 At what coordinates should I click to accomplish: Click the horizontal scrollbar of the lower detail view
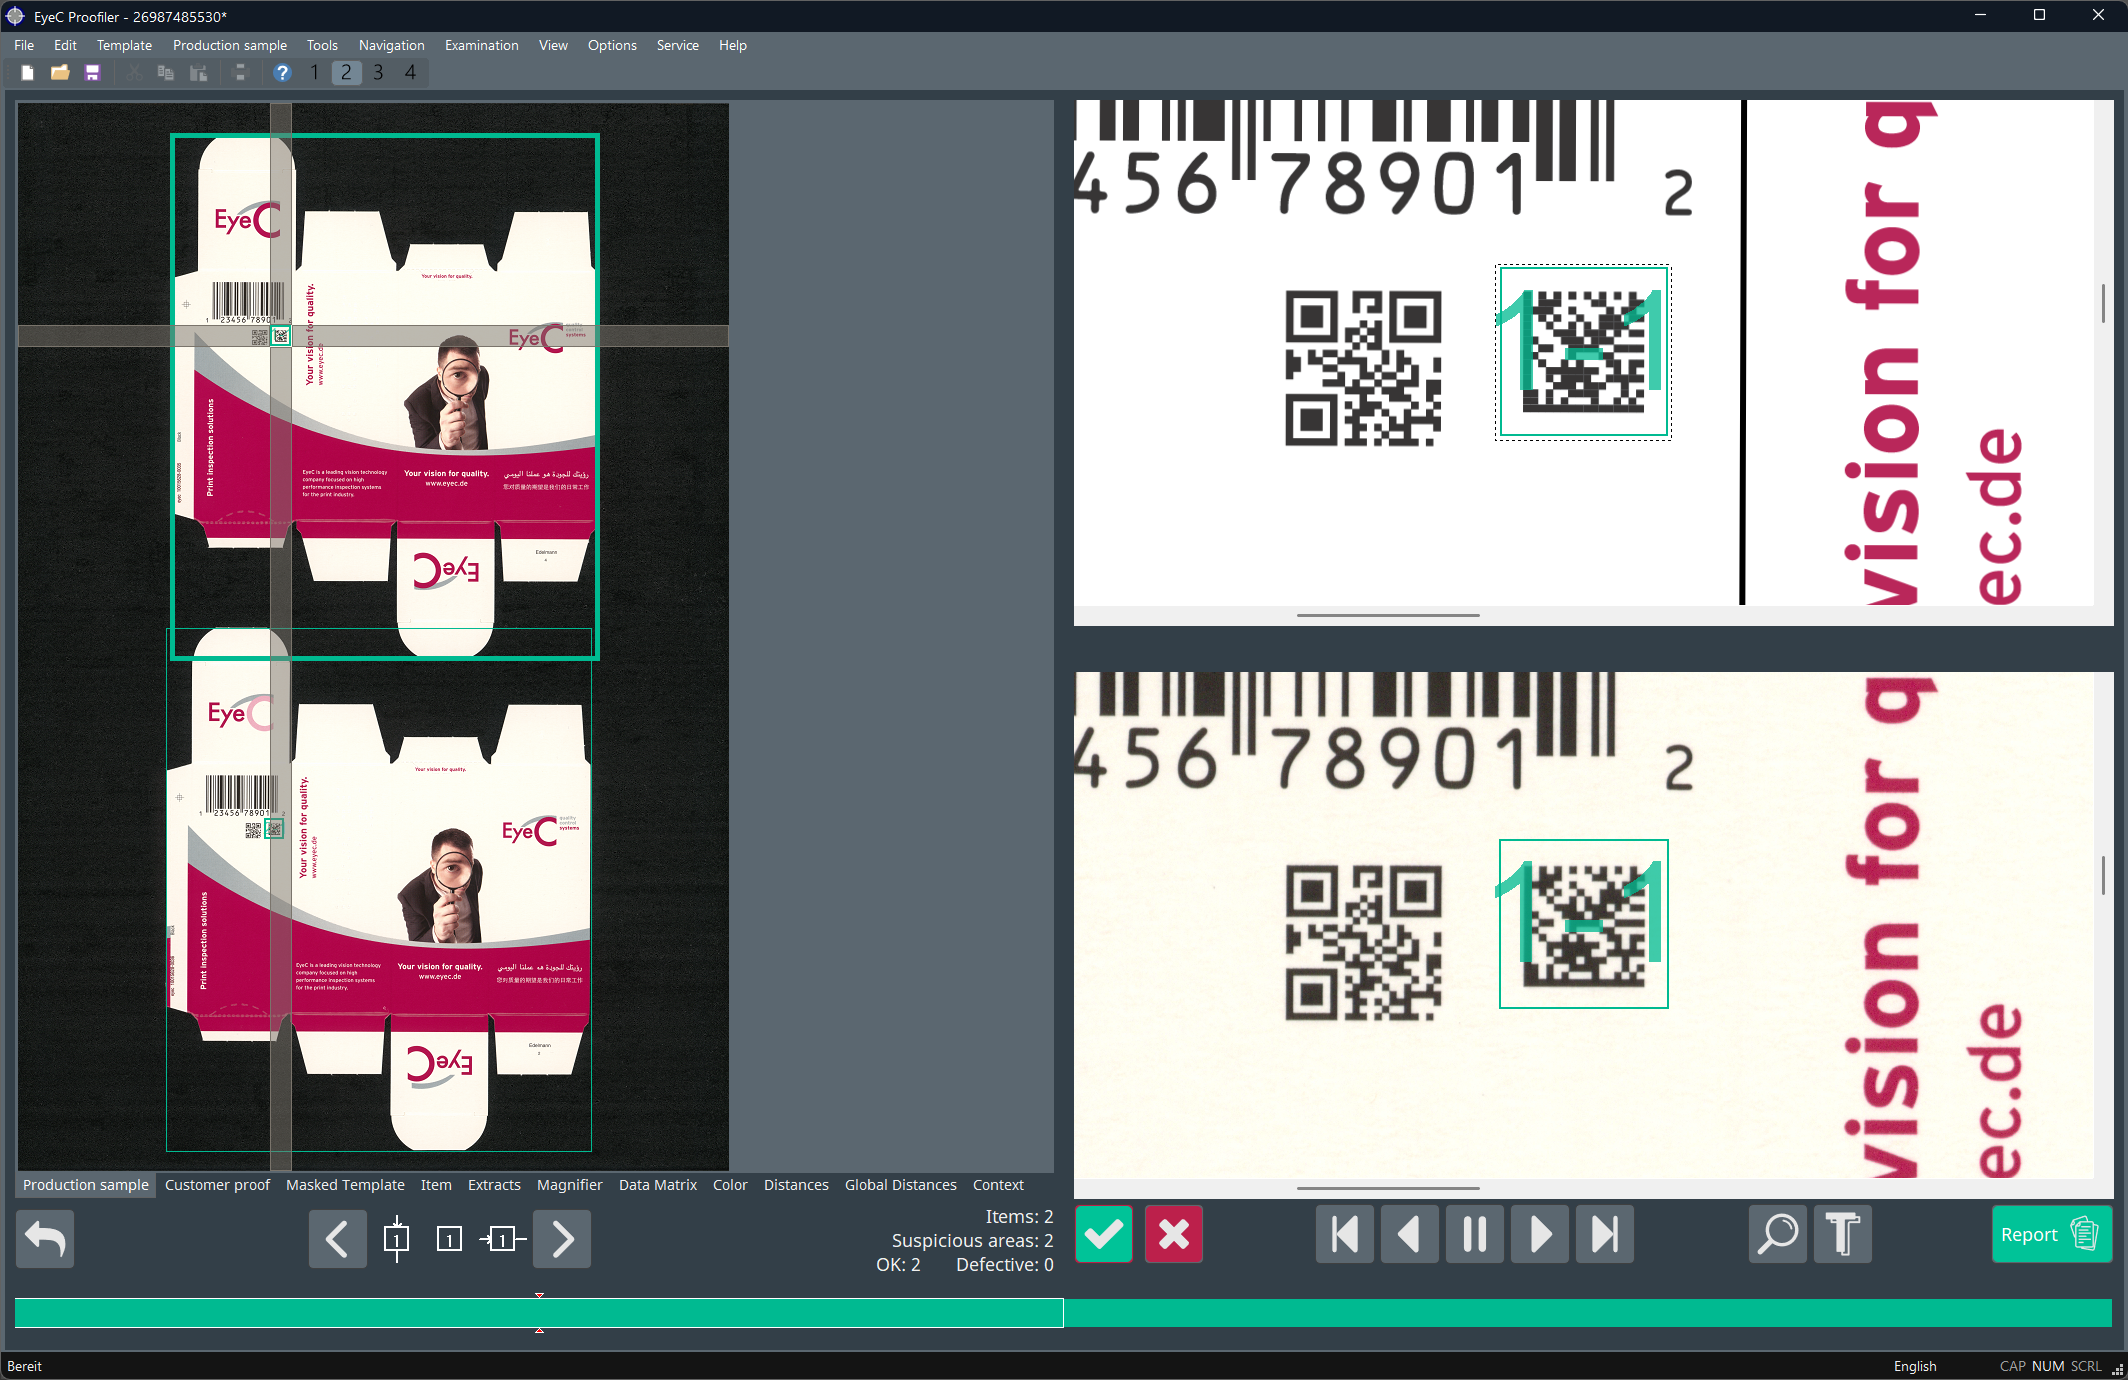pyautogui.click(x=1388, y=1188)
